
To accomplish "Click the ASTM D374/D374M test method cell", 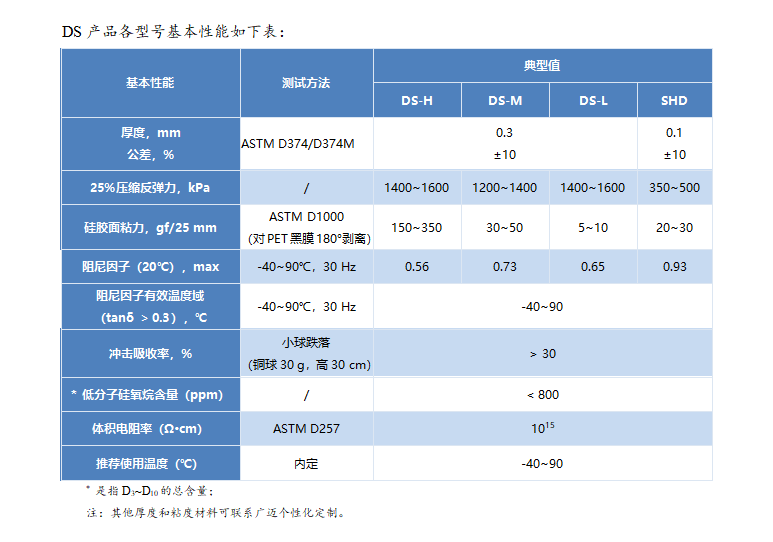I will coord(298,144).
